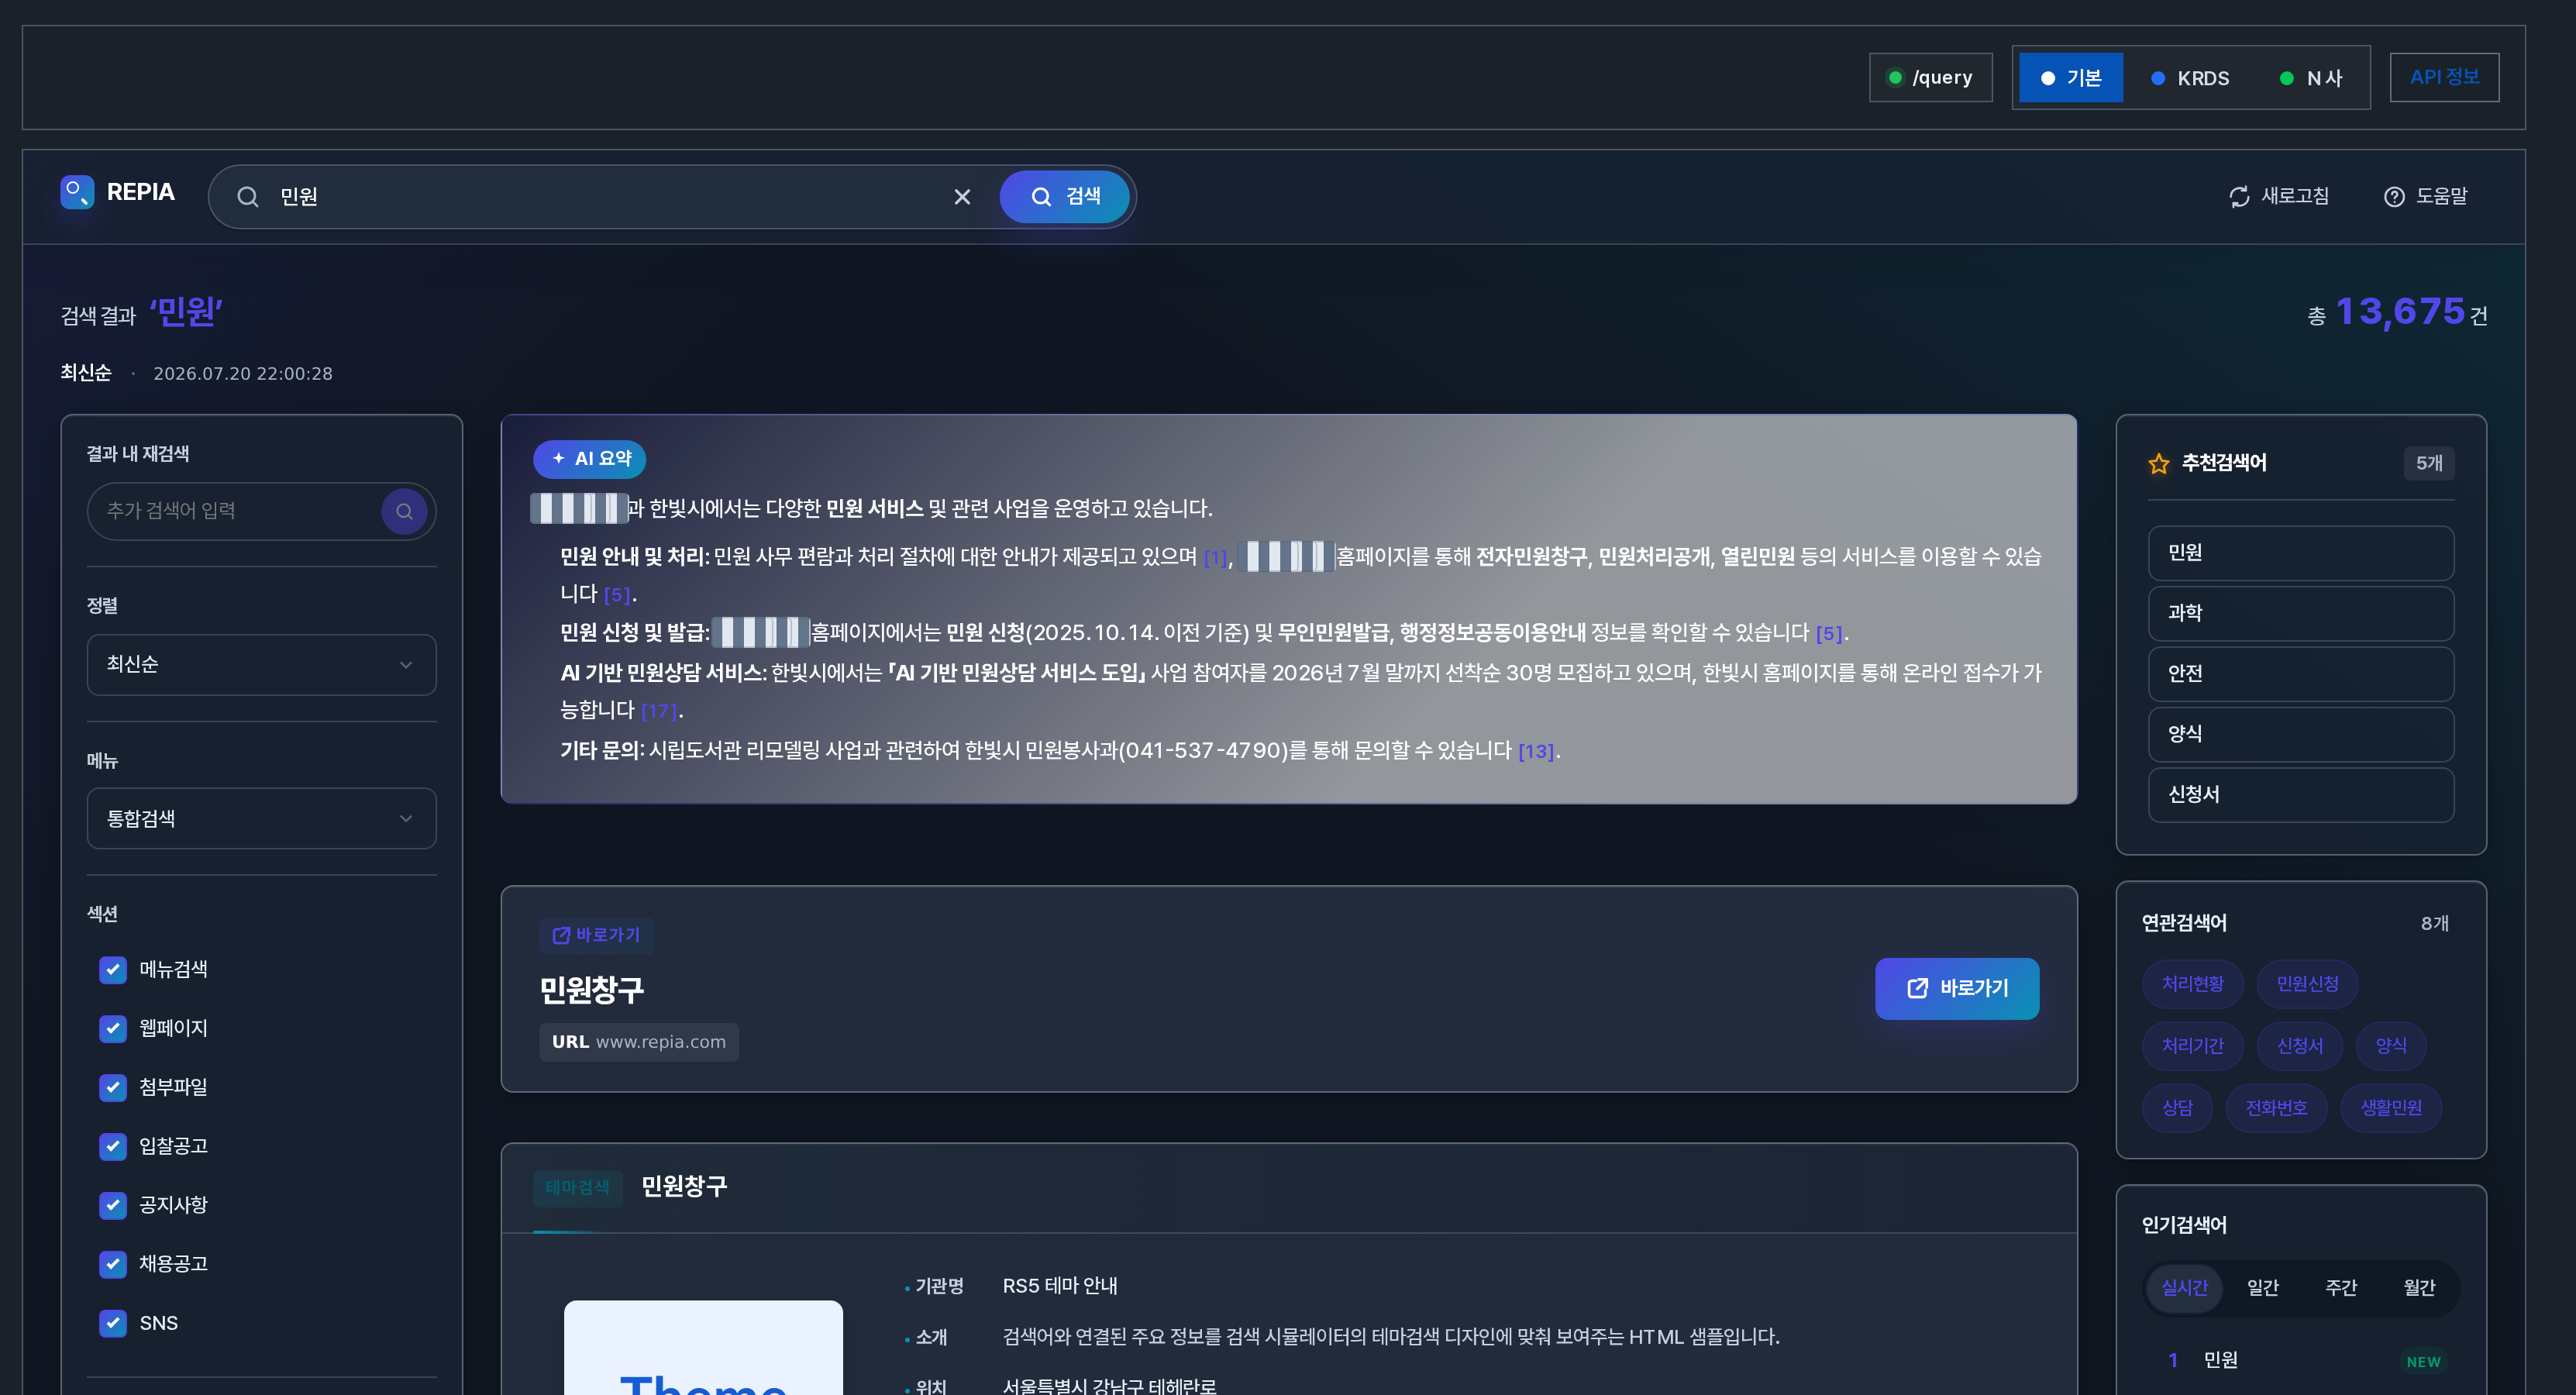Uncheck the 채용공고 section checkbox

click(x=113, y=1264)
